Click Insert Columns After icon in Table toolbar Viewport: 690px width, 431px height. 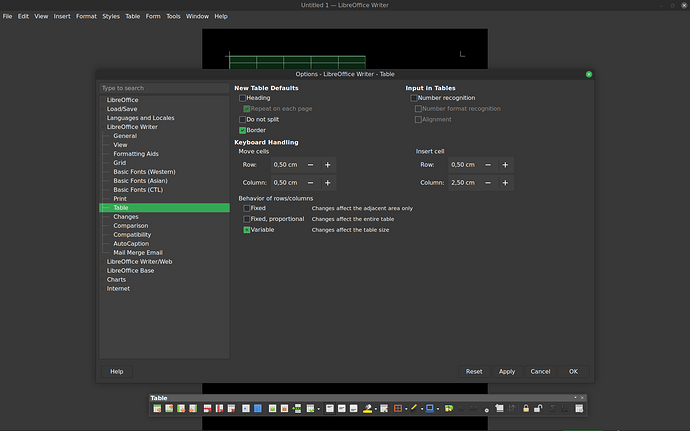pyautogui.click(x=193, y=409)
